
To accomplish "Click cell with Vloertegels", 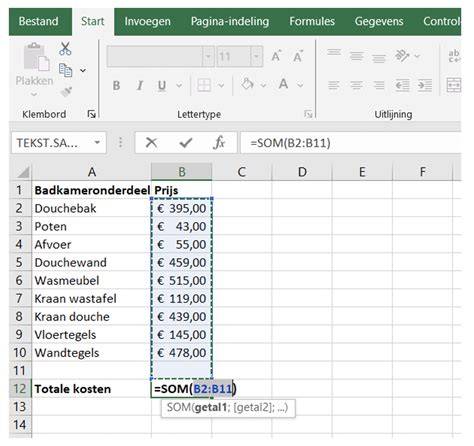I will 92,335.
